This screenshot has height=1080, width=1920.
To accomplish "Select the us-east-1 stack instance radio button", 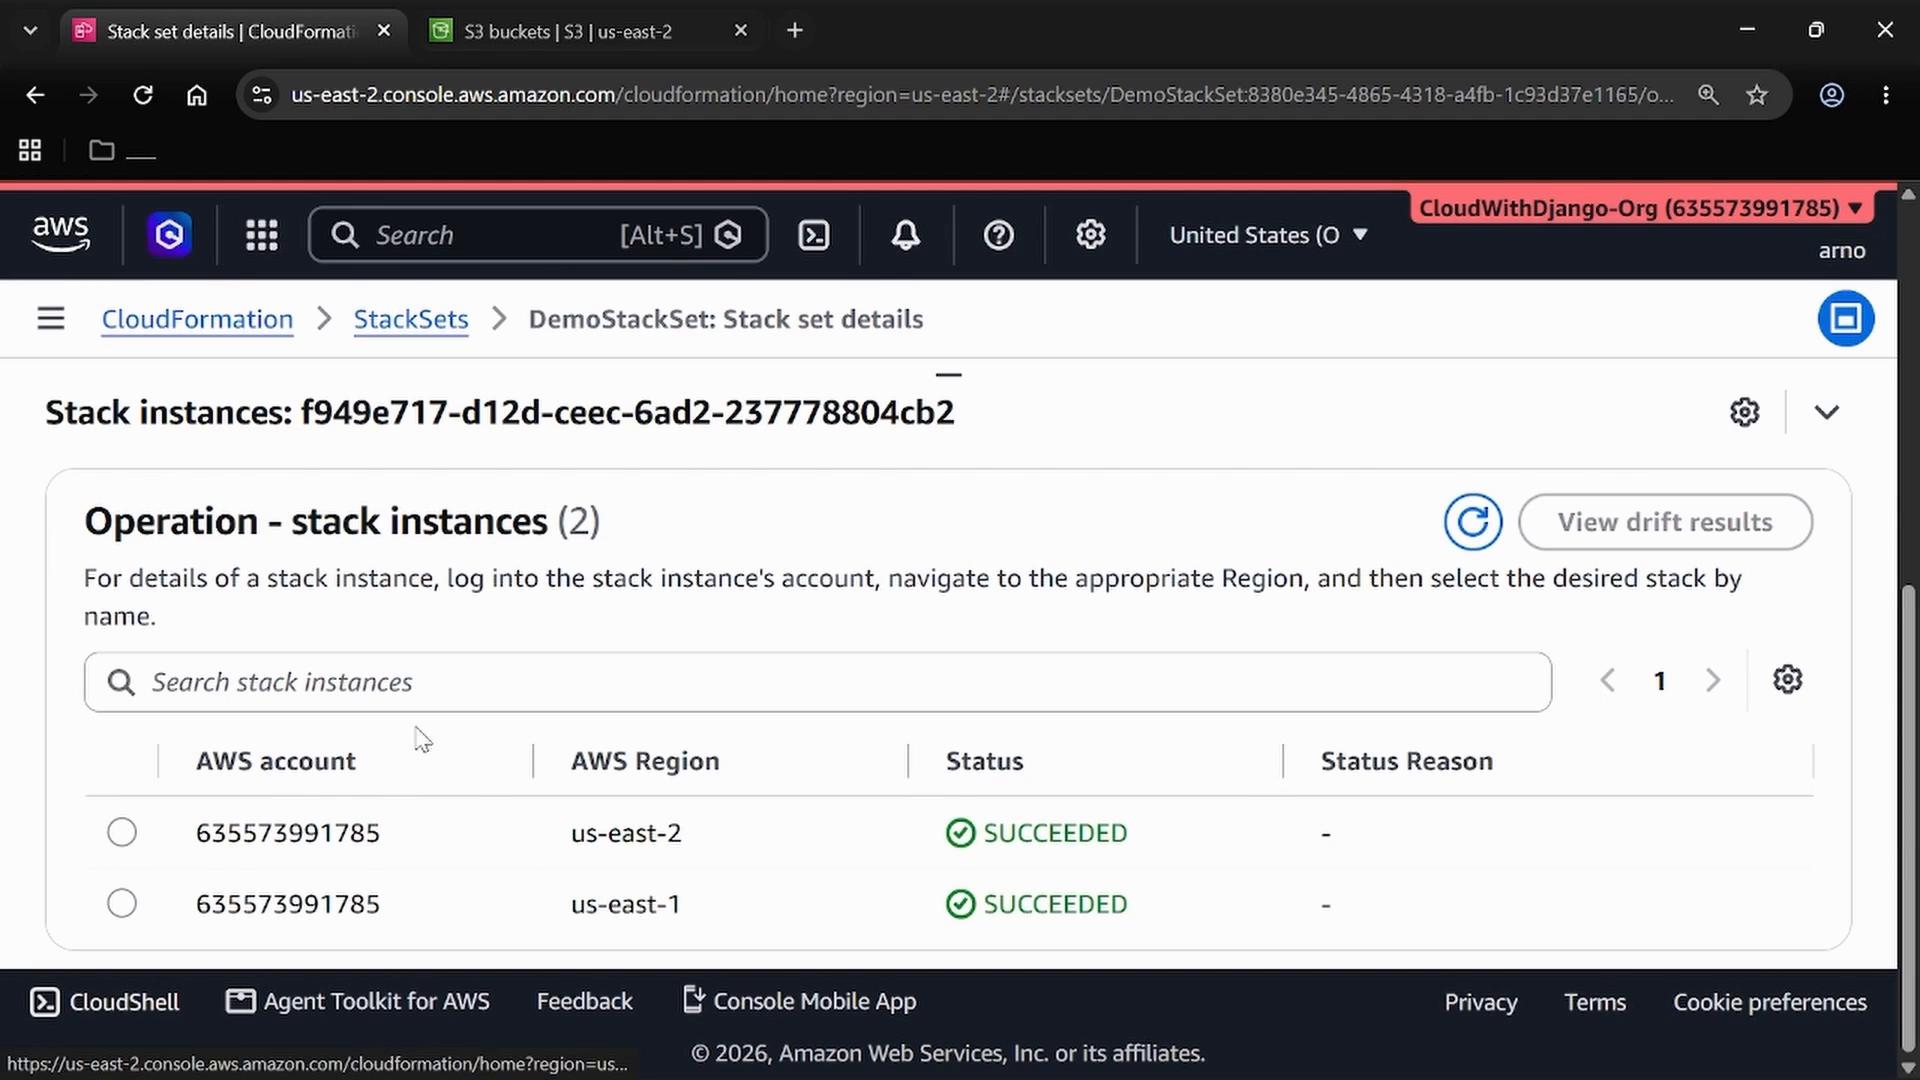I will pyautogui.click(x=122, y=903).
